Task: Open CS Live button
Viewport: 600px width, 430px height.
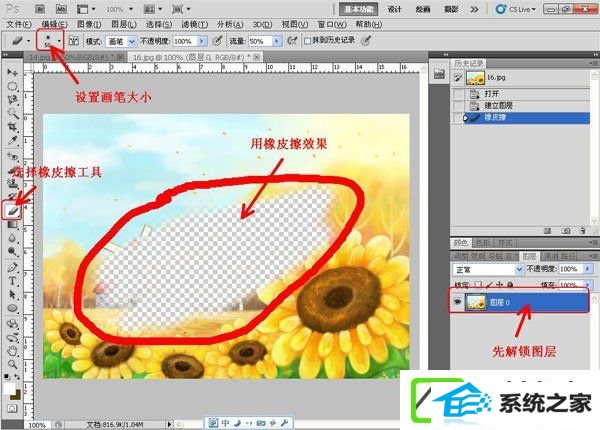Action: (x=516, y=9)
